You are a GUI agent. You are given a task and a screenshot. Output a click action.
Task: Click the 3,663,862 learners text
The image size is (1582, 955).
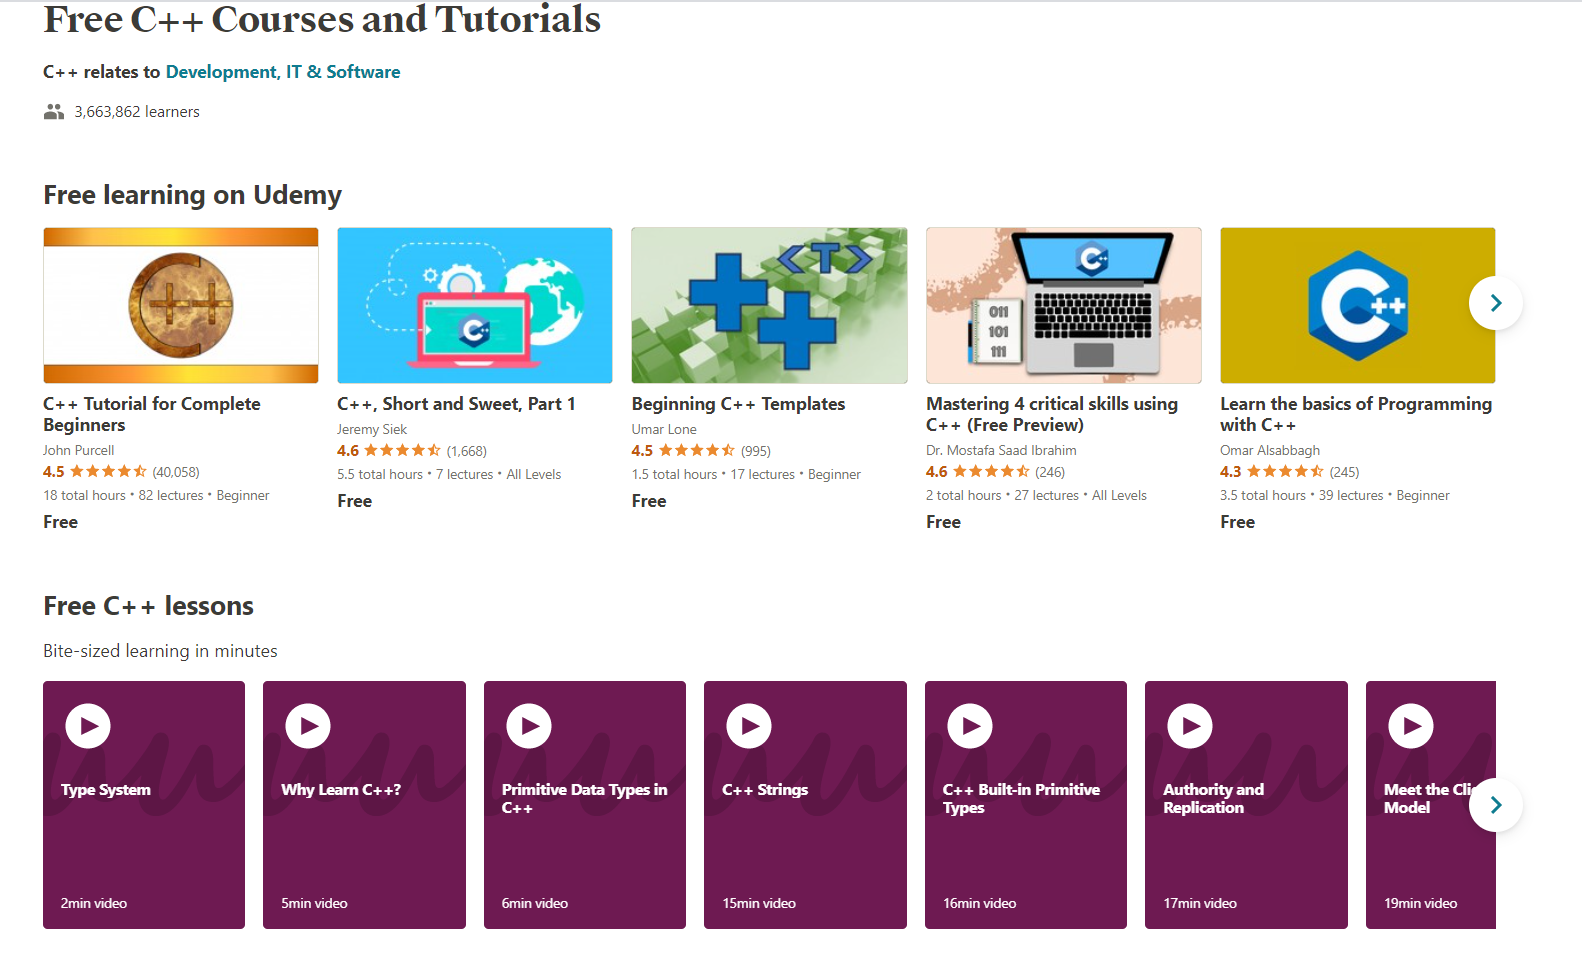[x=137, y=112]
